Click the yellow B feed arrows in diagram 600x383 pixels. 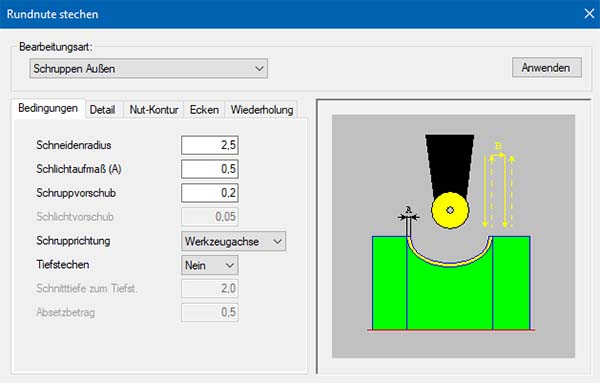pyautogui.click(x=499, y=187)
